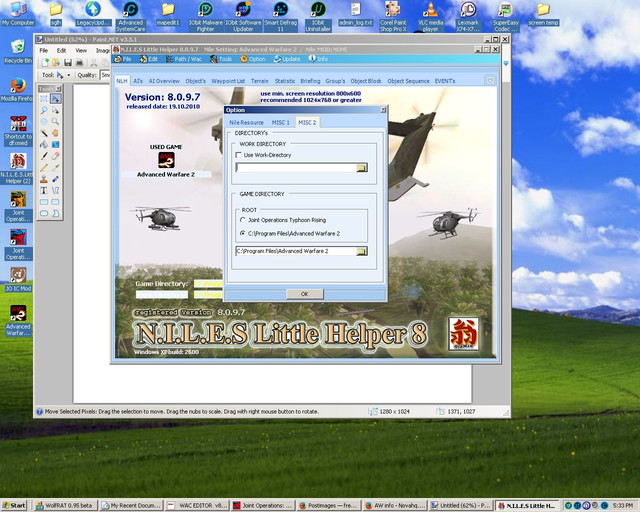Pick the Ellipse Select tool
Viewport: 640px width, 512px height.
click(44, 122)
